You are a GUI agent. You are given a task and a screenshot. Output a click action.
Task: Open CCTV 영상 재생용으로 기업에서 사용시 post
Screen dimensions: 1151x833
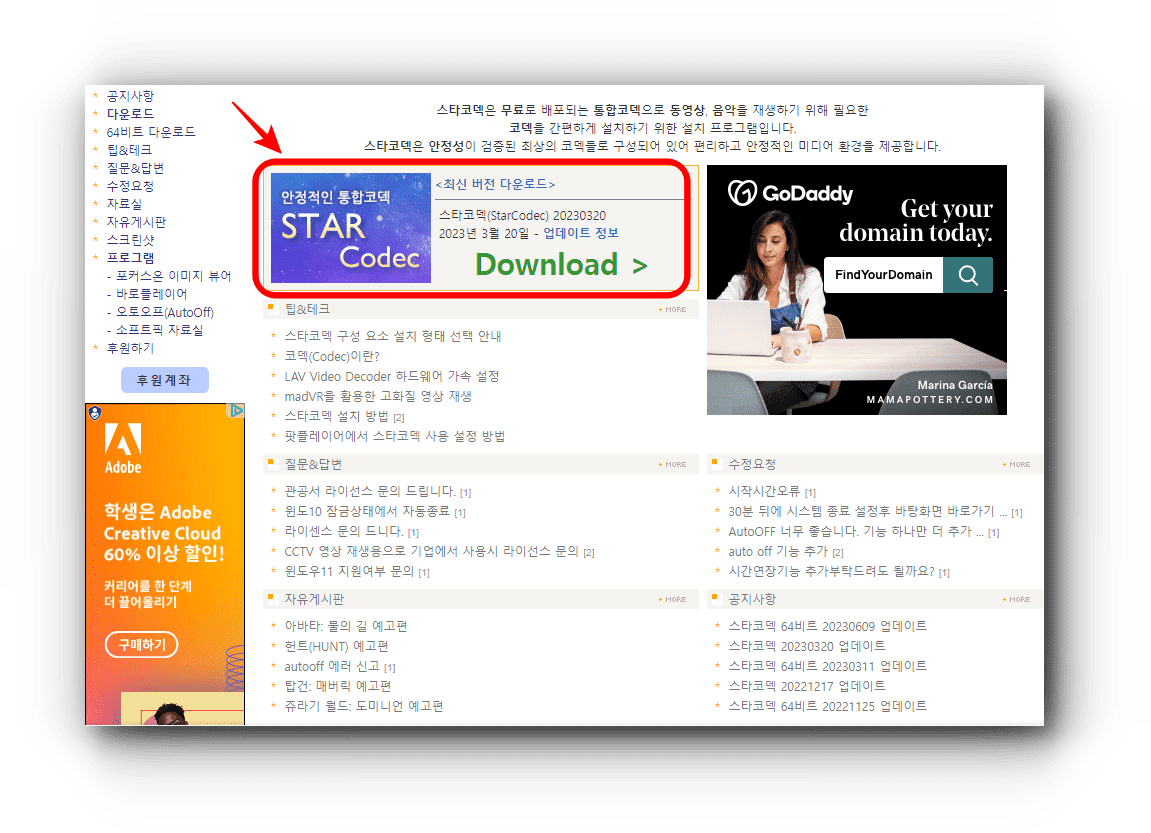tap(432, 551)
